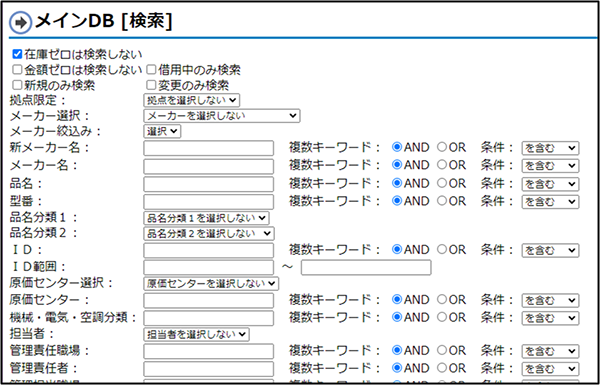
Task: Open the 担当者 dropdown
Action: 196,334
